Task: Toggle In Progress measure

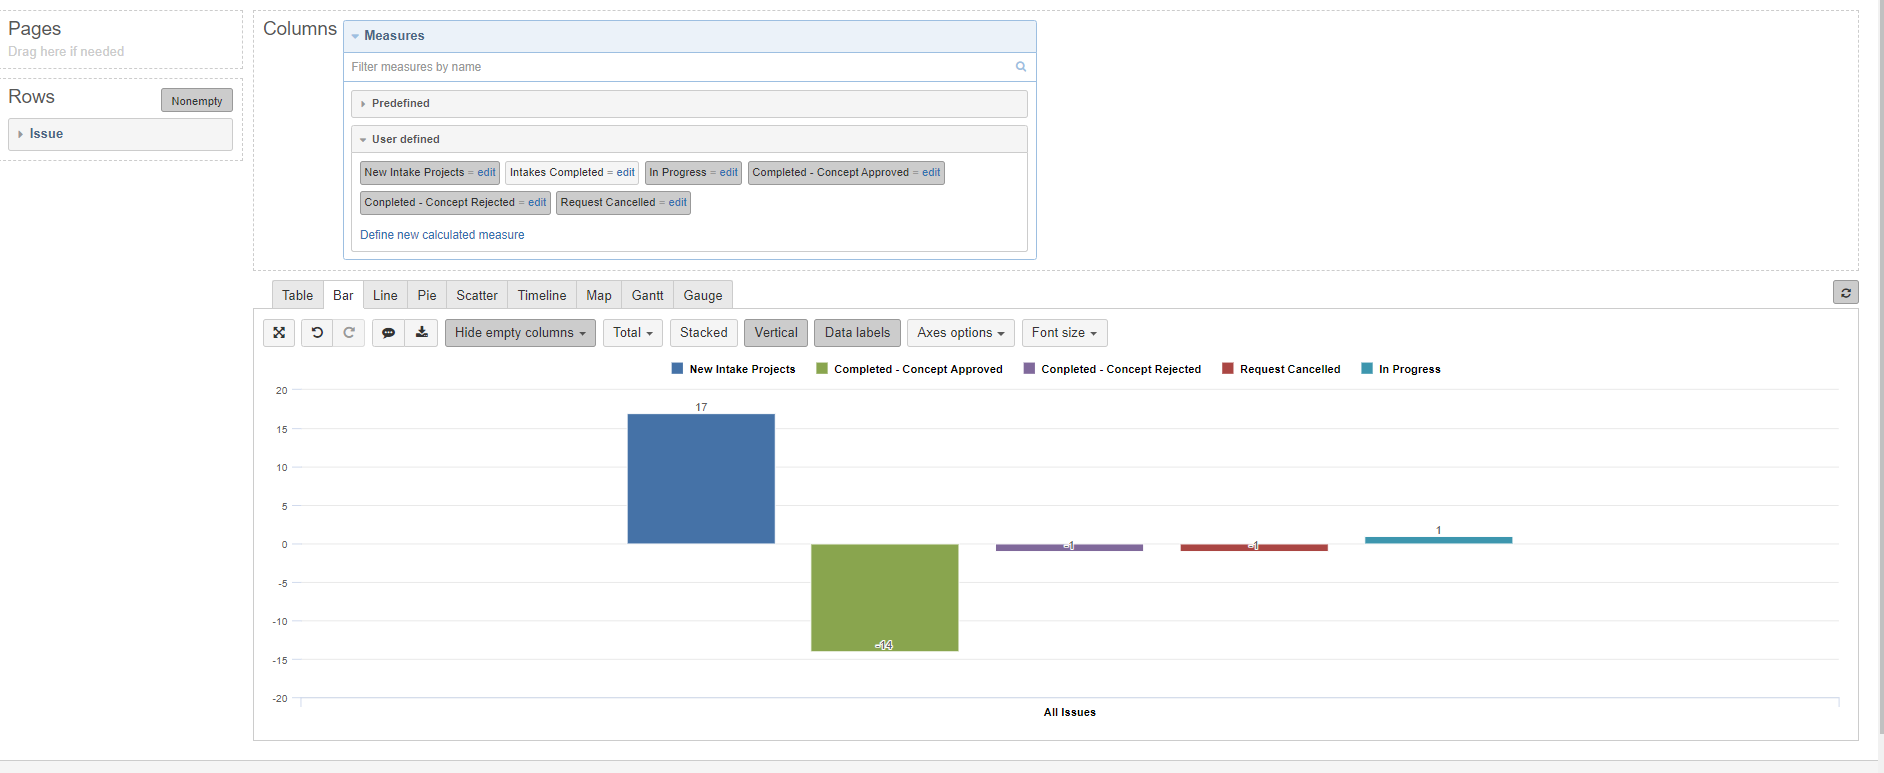Action: 678,173
